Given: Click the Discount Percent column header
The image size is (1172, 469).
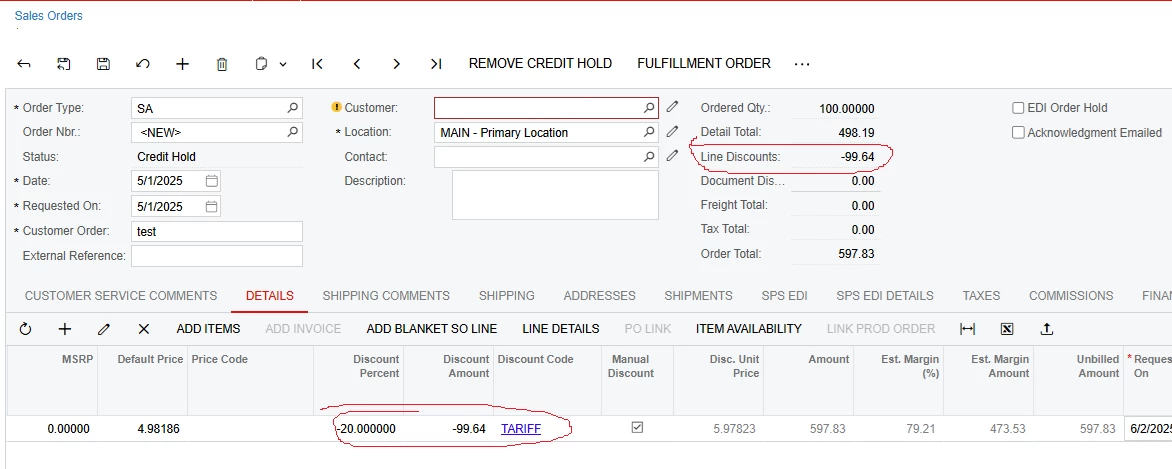Looking at the screenshot, I should [359, 380].
